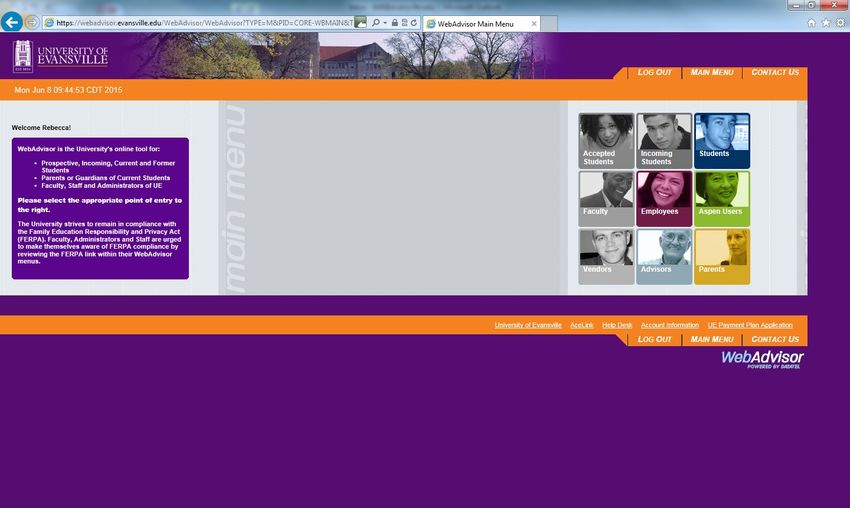This screenshot has width=850, height=508.
Task: Click the URL address field
Action: [205, 23]
